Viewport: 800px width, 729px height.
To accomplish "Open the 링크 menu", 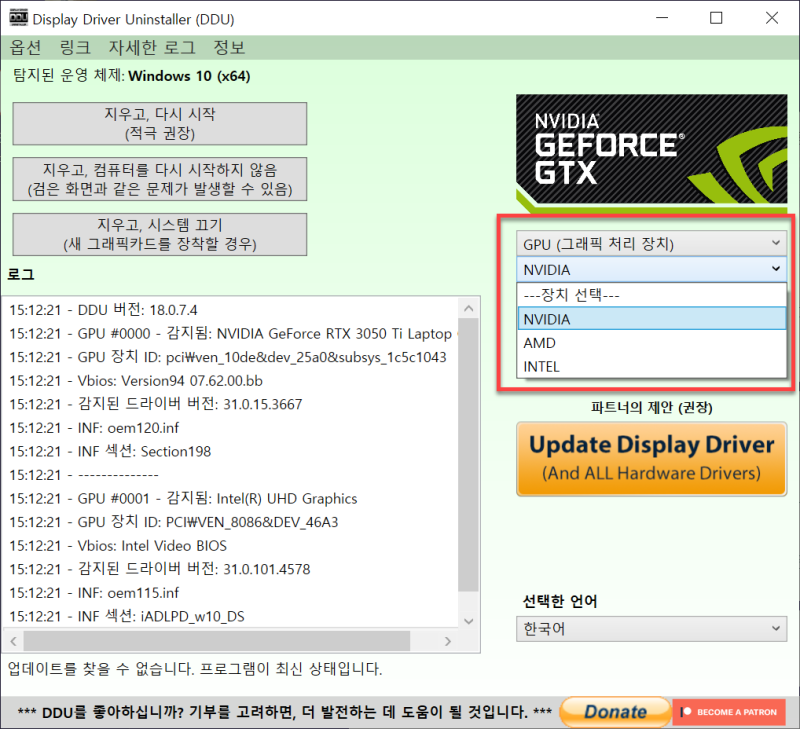I will coord(72,47).
